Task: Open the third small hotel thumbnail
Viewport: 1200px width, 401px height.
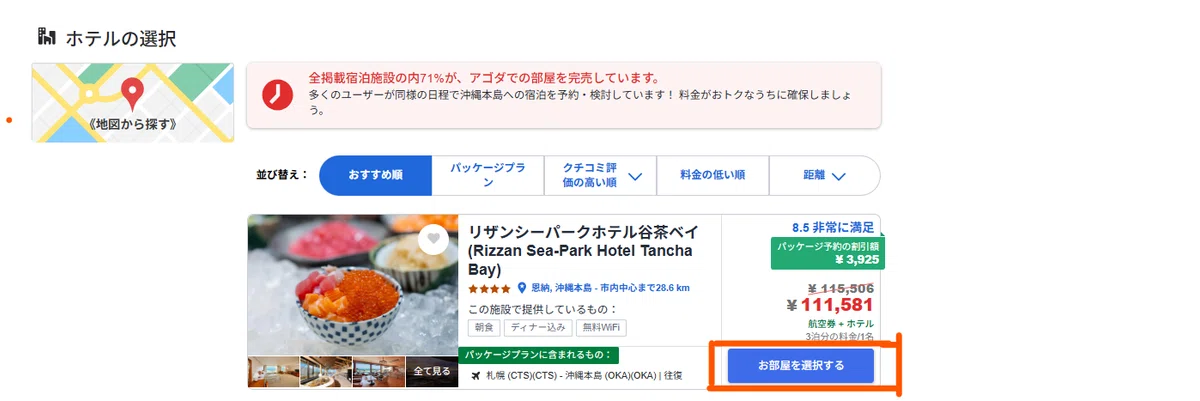Action: pos(377,371)
